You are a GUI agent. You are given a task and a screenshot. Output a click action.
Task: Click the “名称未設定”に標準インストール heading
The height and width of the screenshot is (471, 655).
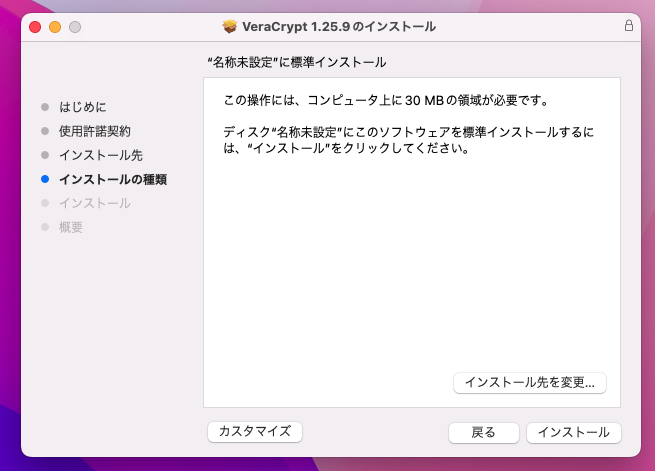tap(296, 62)
